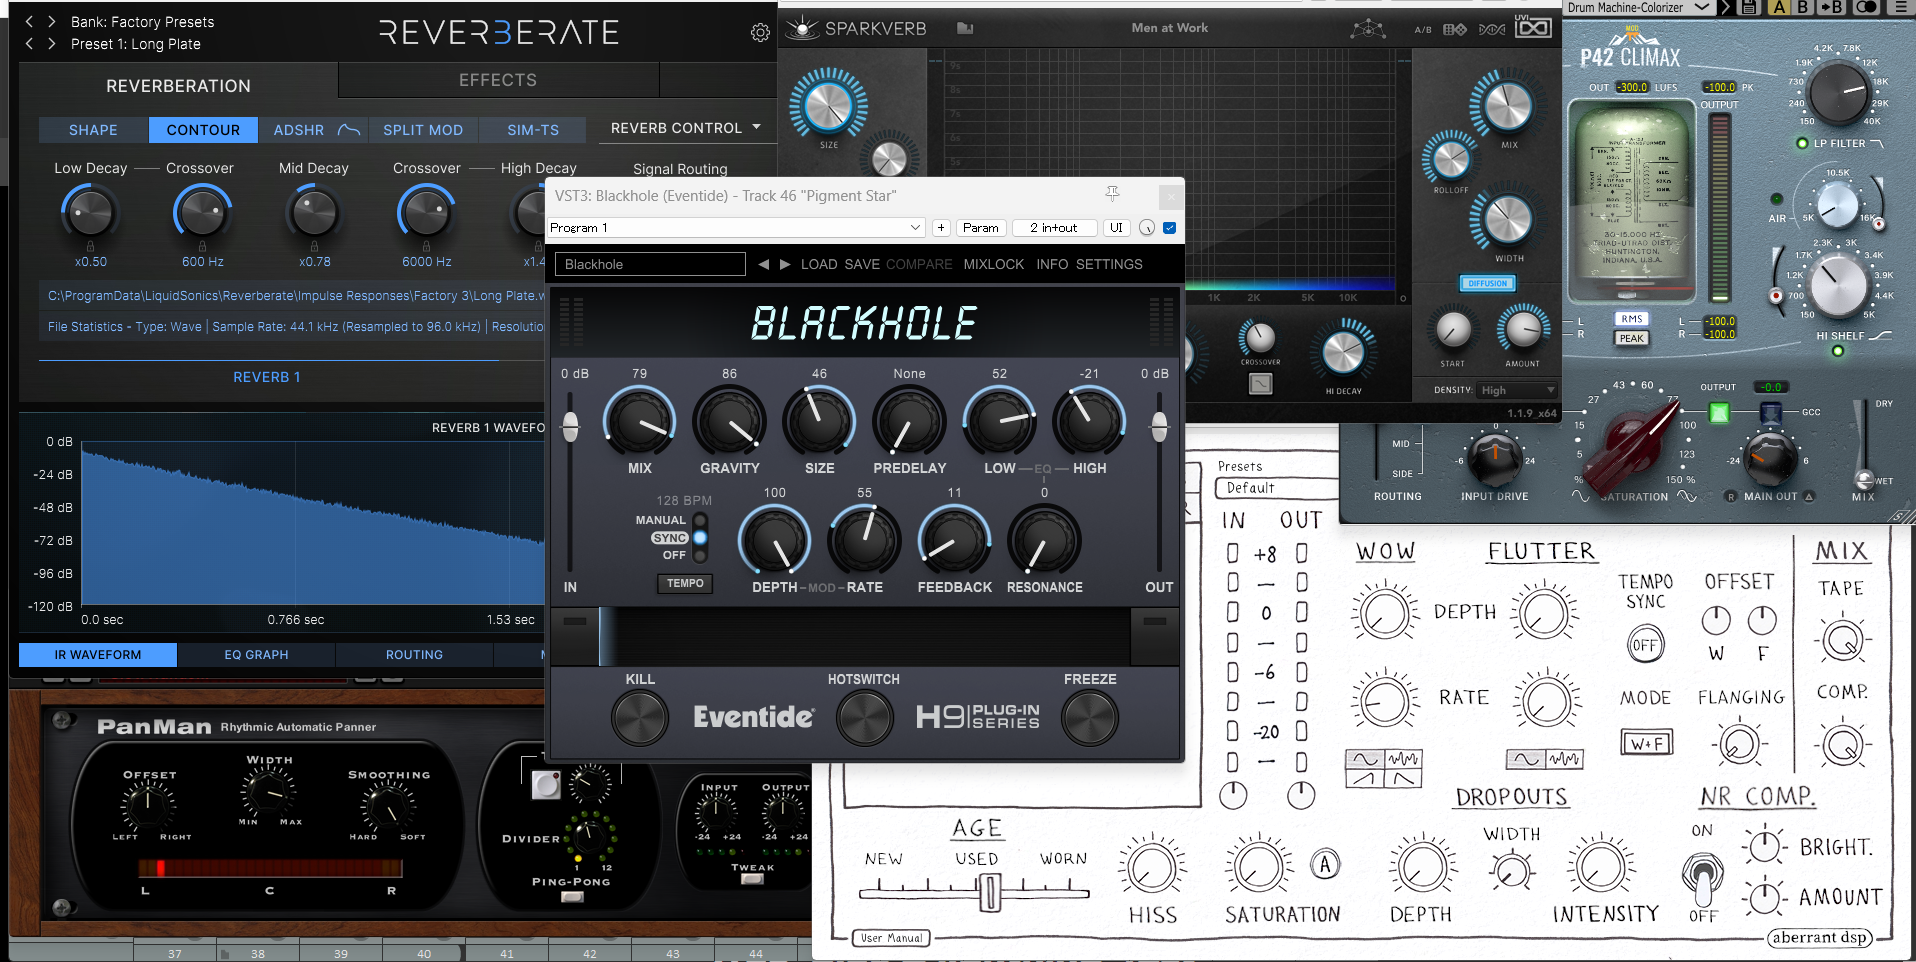Open the W+F MODE selector
Screen dimensions: 1916x962
click(1646, 743)
